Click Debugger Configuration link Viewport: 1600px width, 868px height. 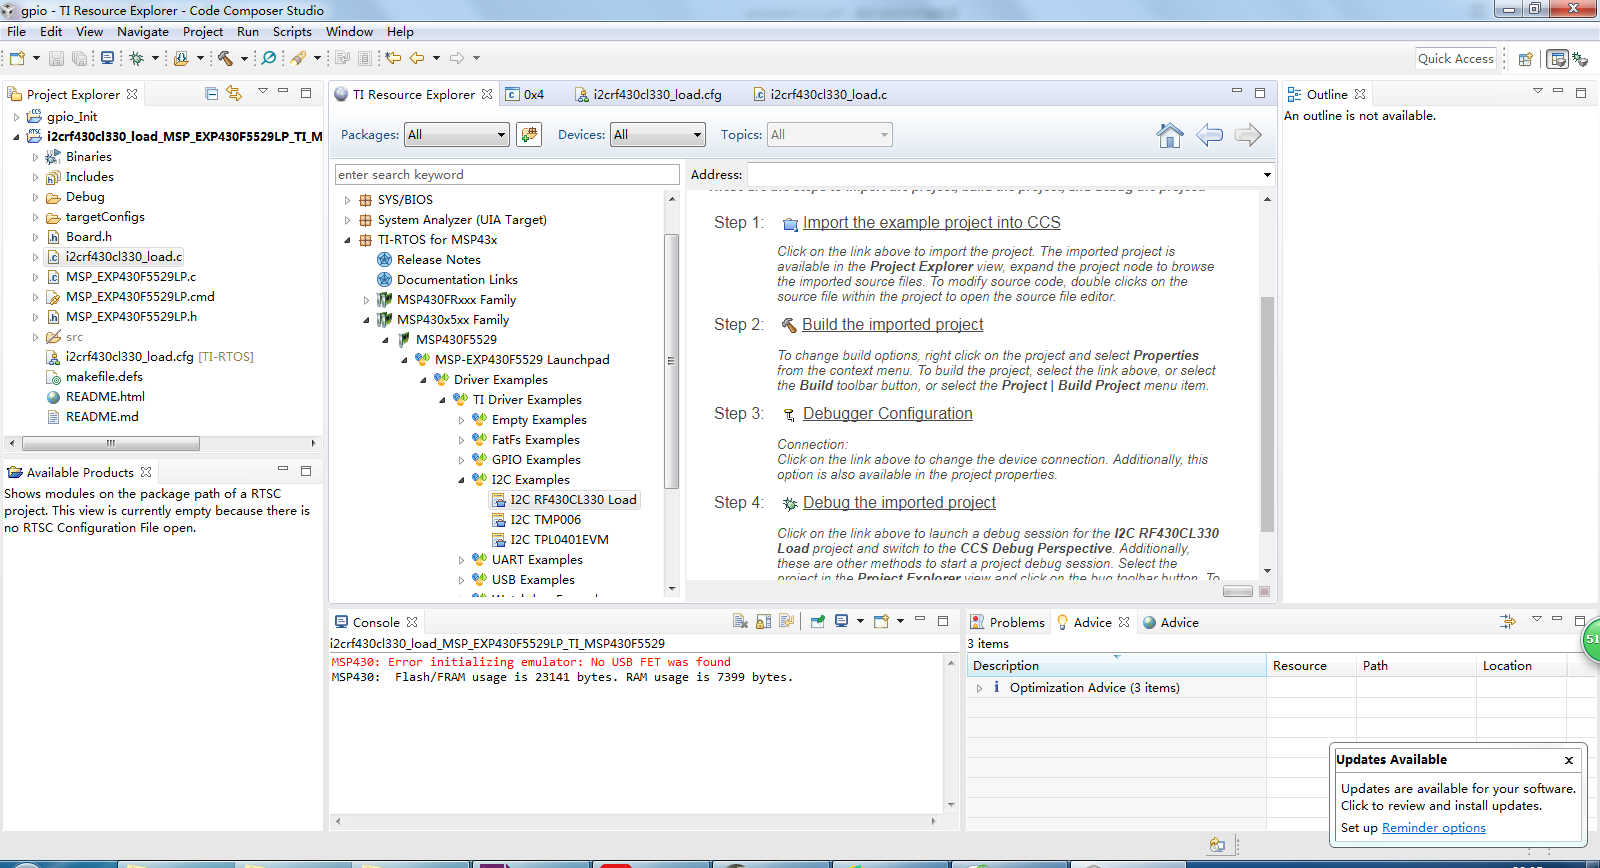point(887,414)
